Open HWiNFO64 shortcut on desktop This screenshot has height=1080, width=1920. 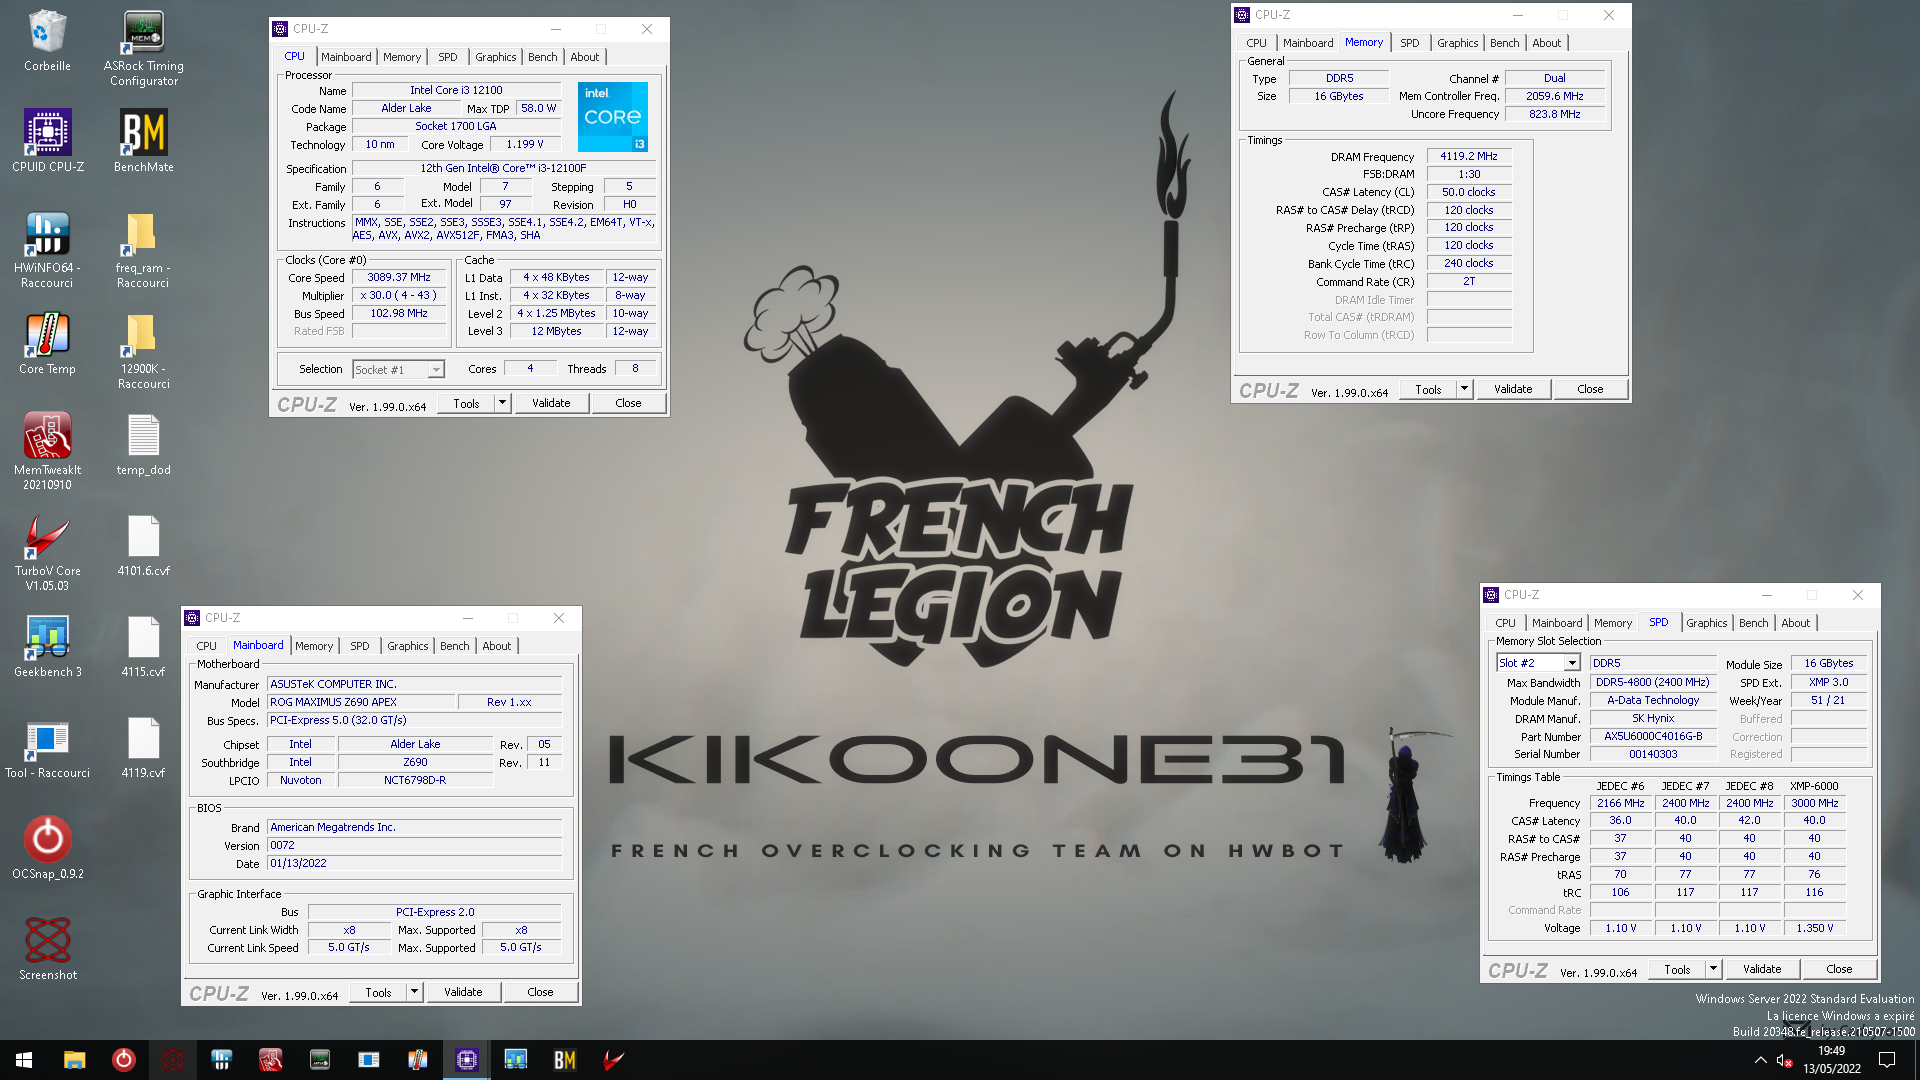47,250
